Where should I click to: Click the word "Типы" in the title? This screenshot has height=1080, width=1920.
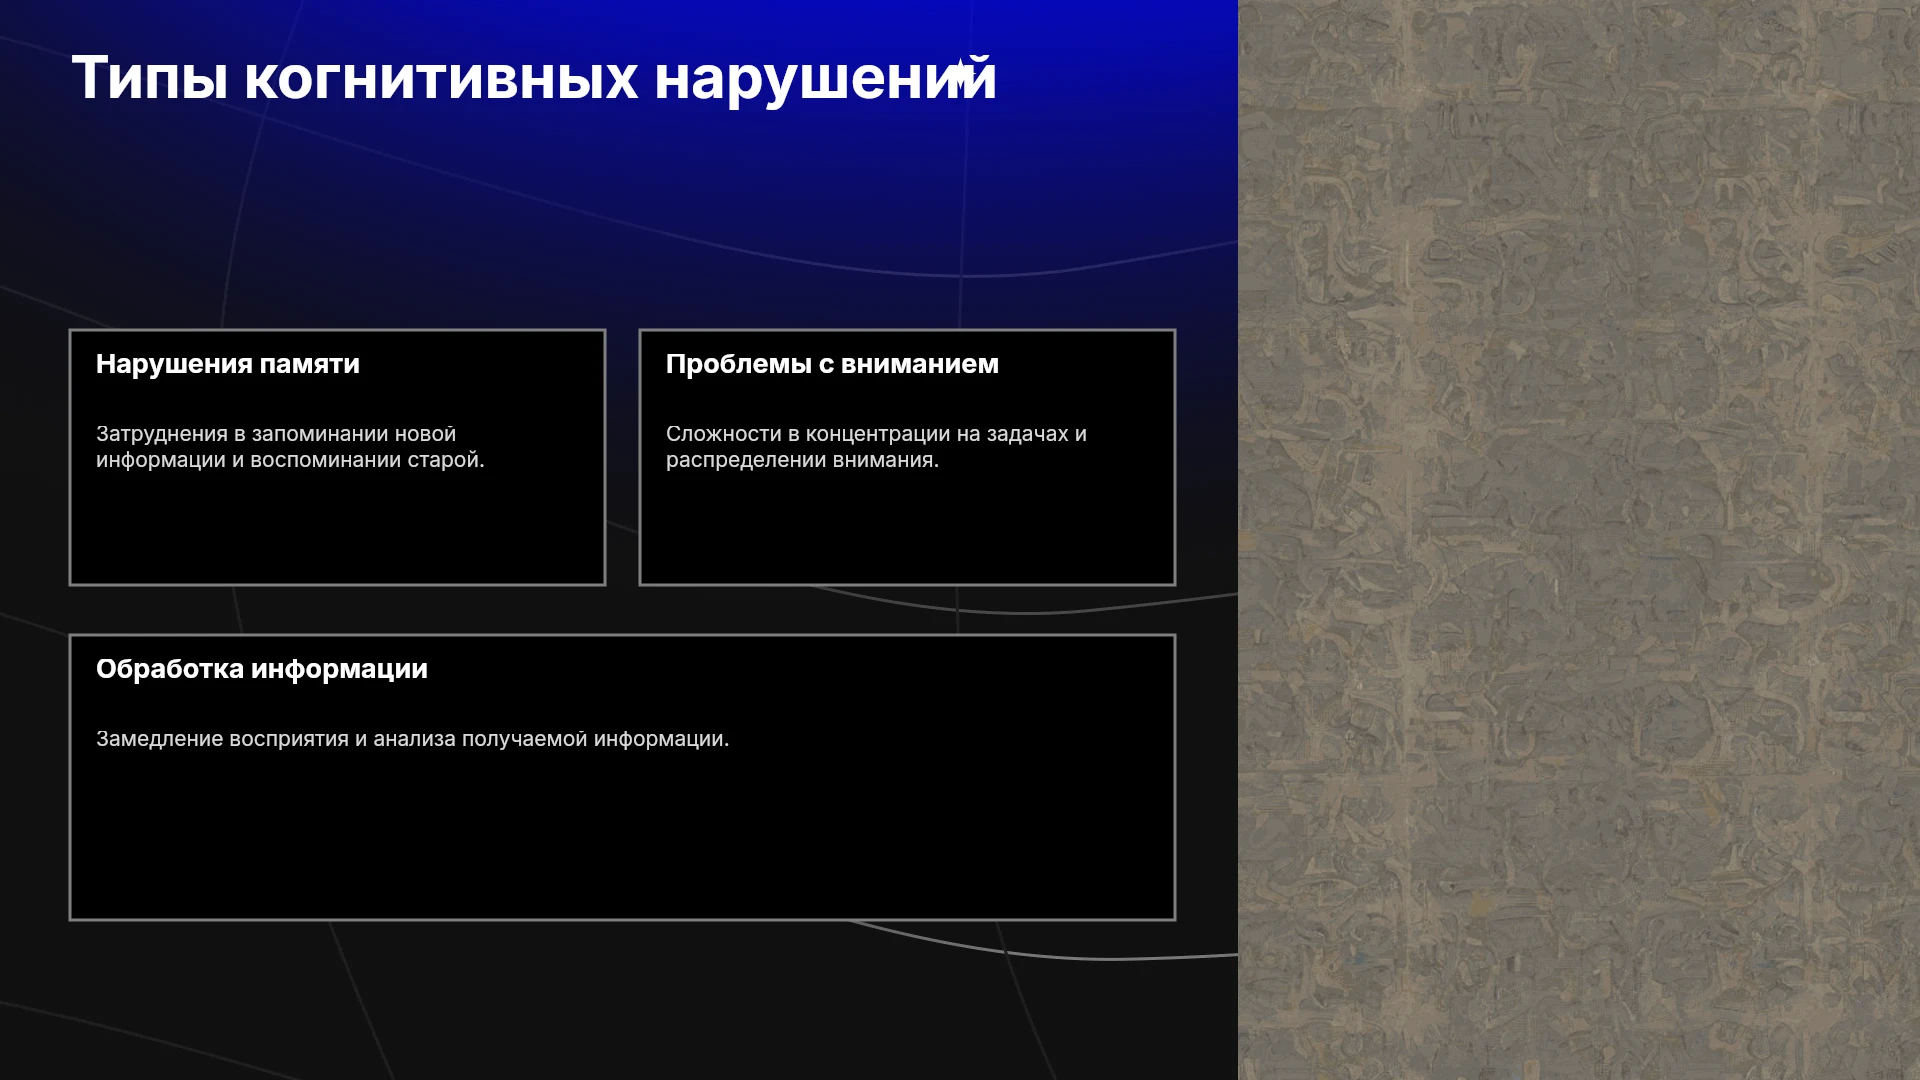point(150,78)
